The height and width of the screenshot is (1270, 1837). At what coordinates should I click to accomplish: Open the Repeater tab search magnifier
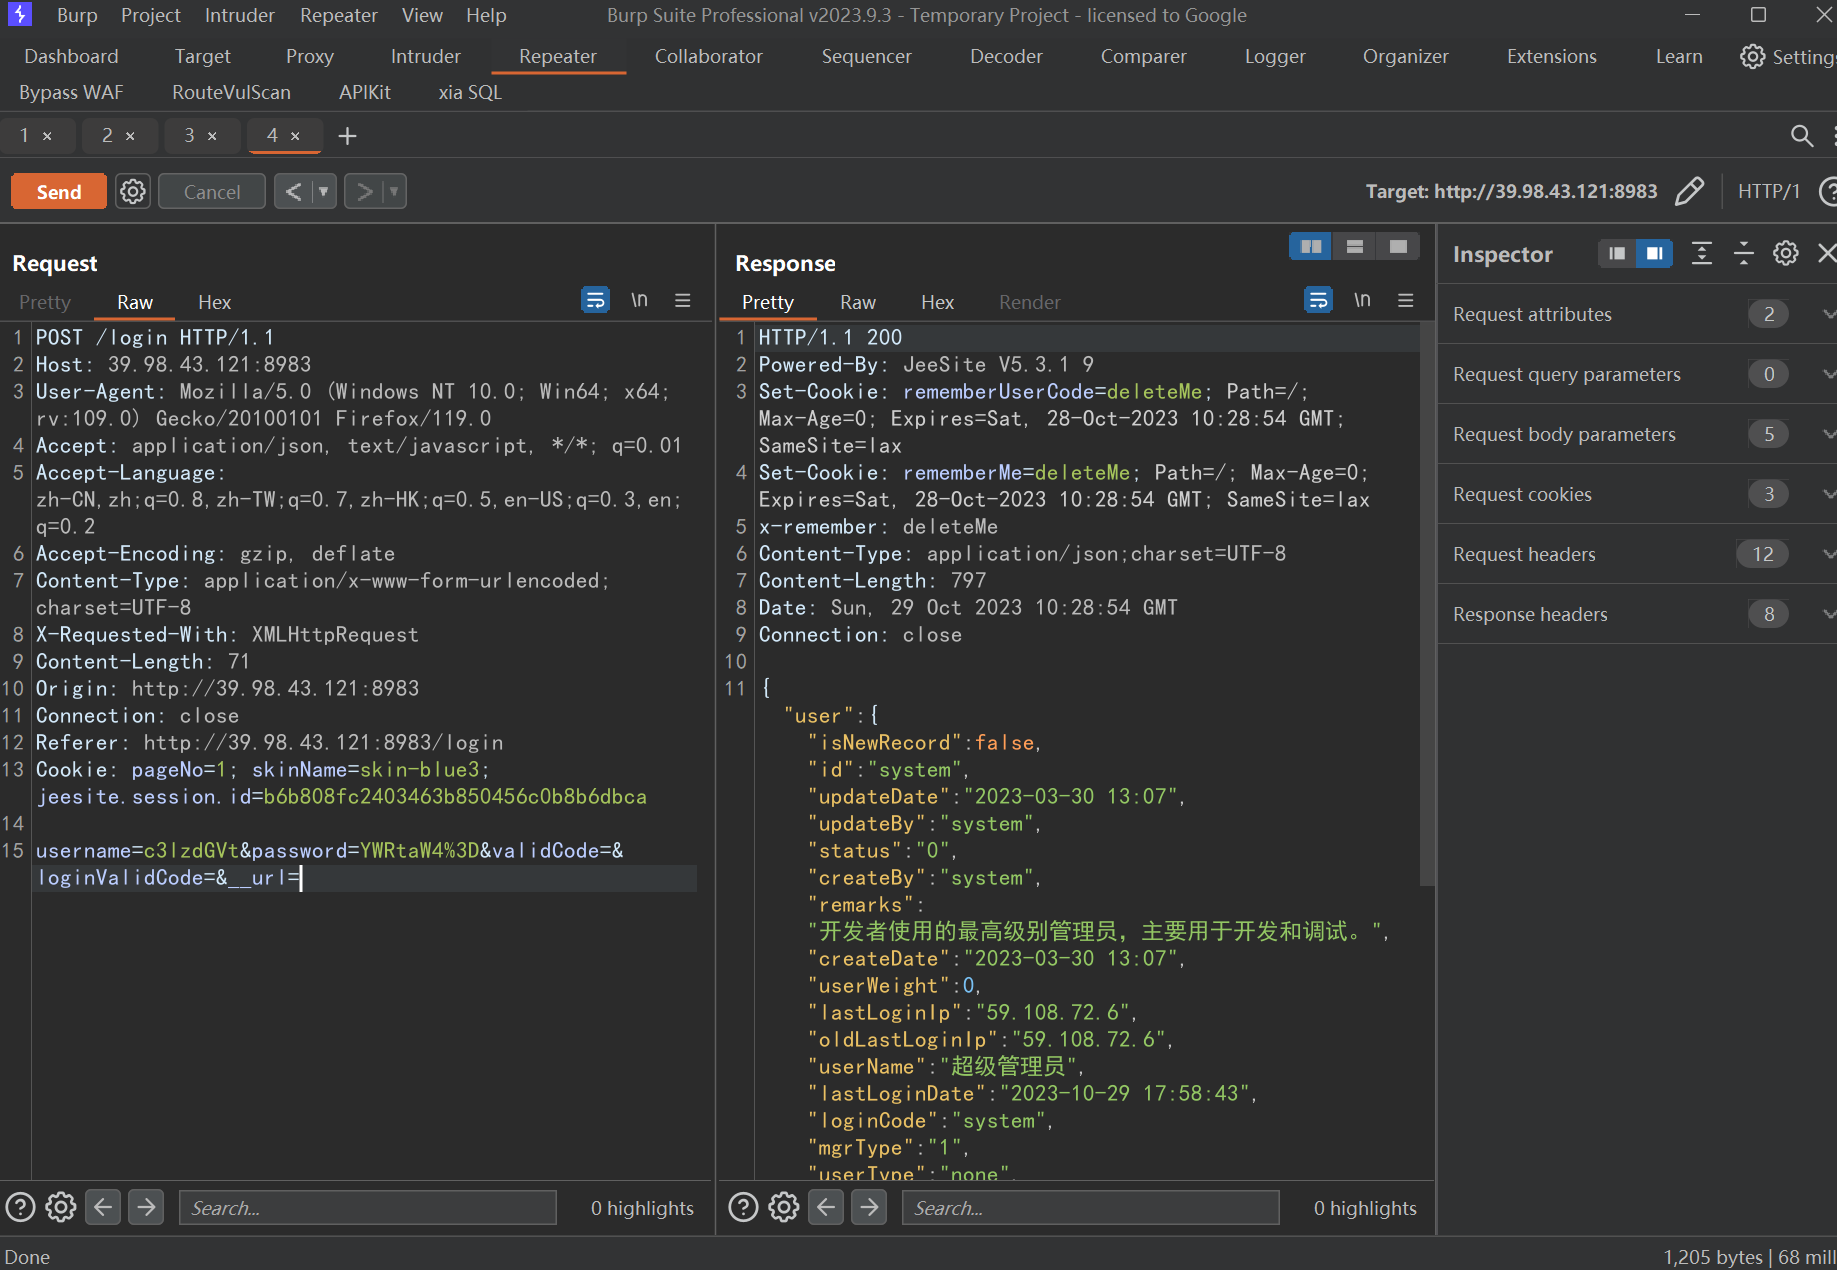point(1801,135)
